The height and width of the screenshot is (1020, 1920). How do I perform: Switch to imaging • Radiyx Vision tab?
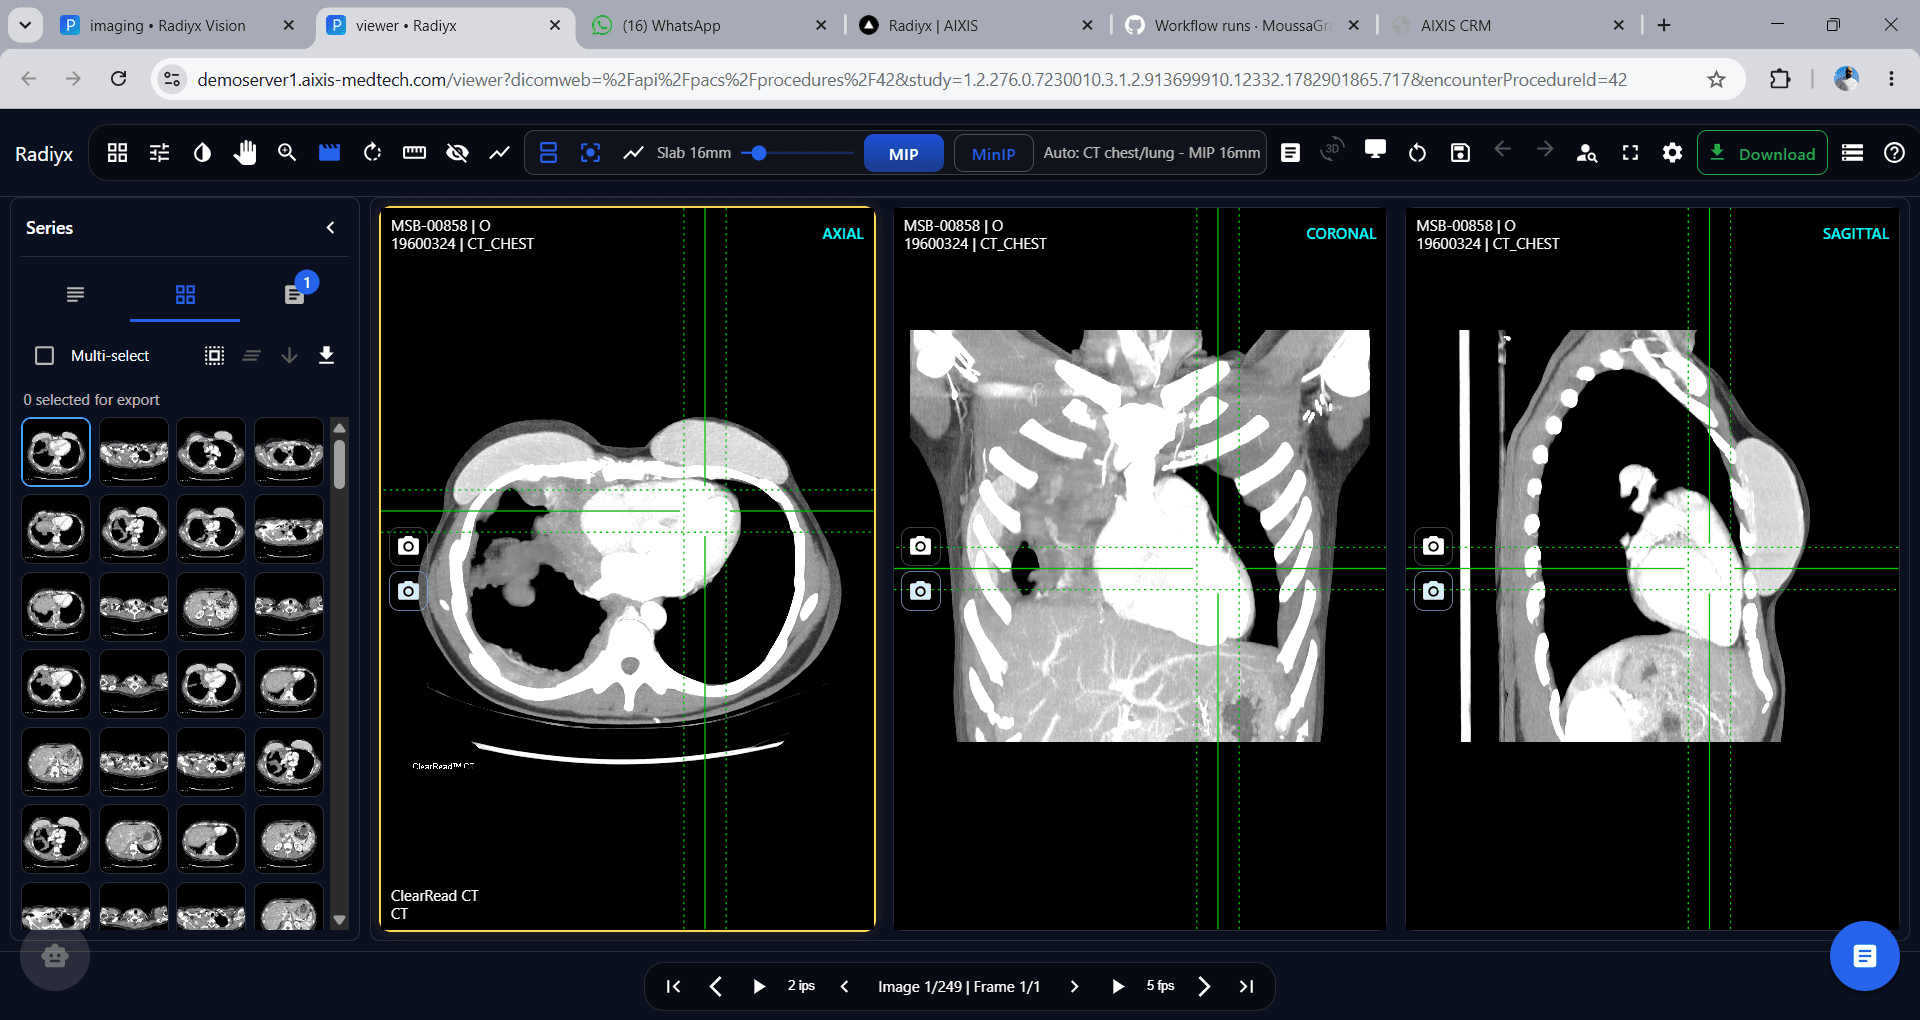[167, 26]
